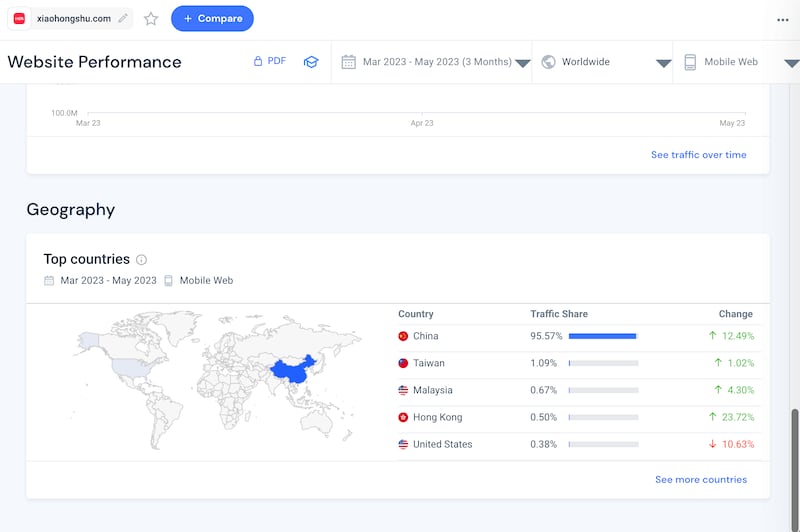Click the star favorite icon

(151, 18)
